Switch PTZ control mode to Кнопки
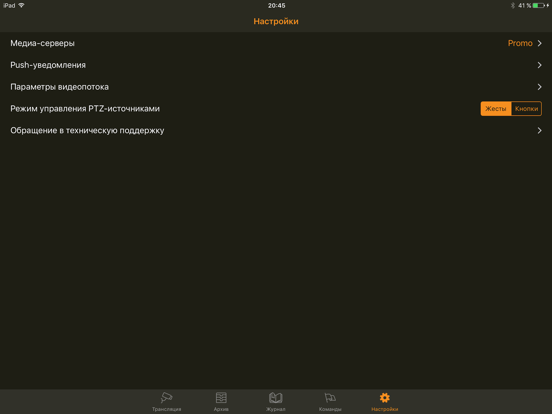The height and width of the screenshot is (414, 552). [526, 109]
